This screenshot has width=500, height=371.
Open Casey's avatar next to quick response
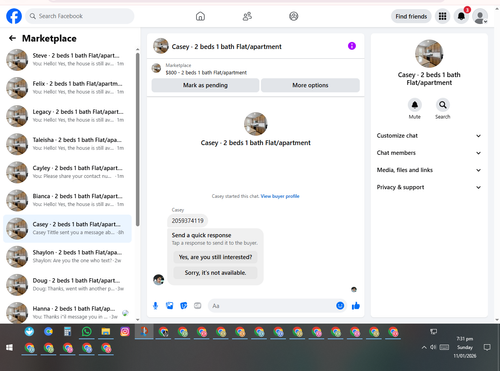[x=158, y=279]
